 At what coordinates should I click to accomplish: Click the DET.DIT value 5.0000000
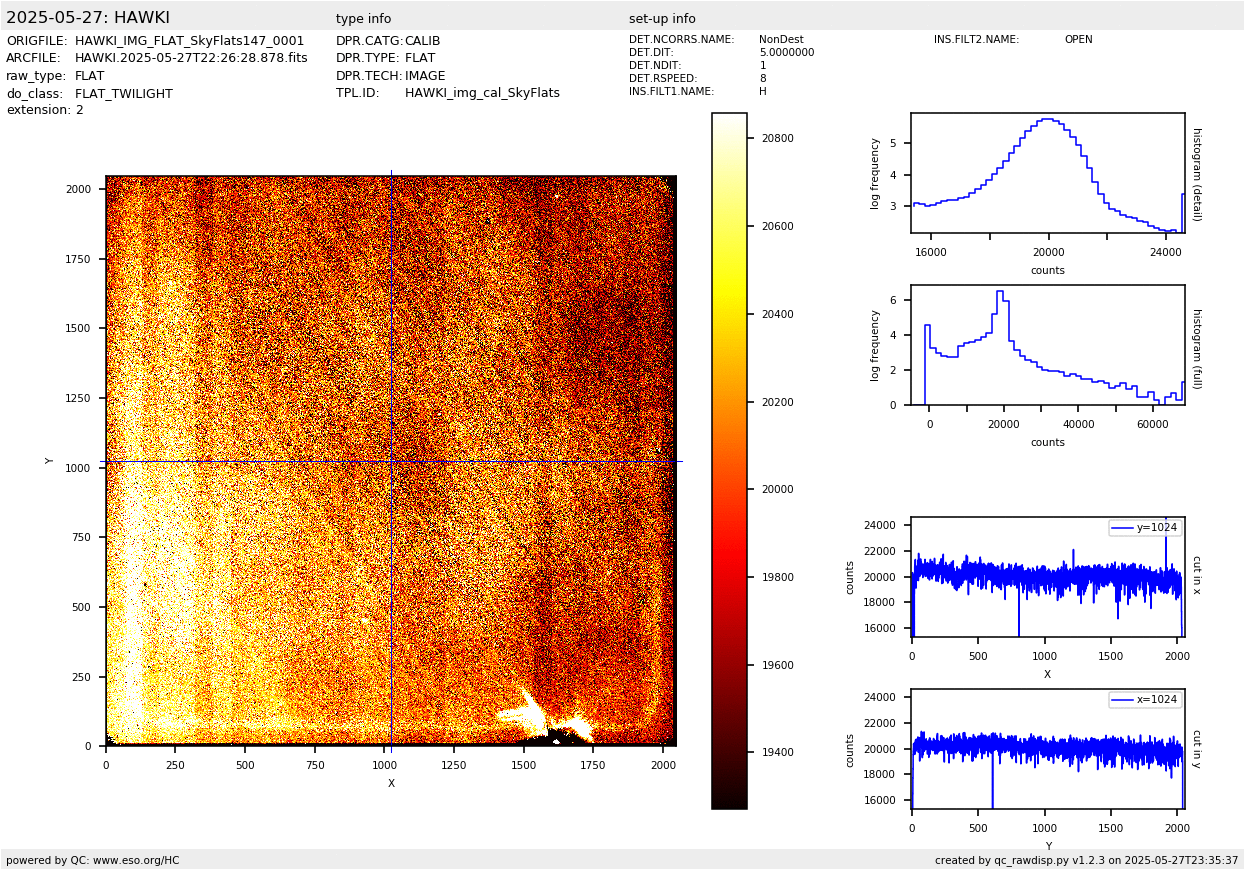pos(786,53)
